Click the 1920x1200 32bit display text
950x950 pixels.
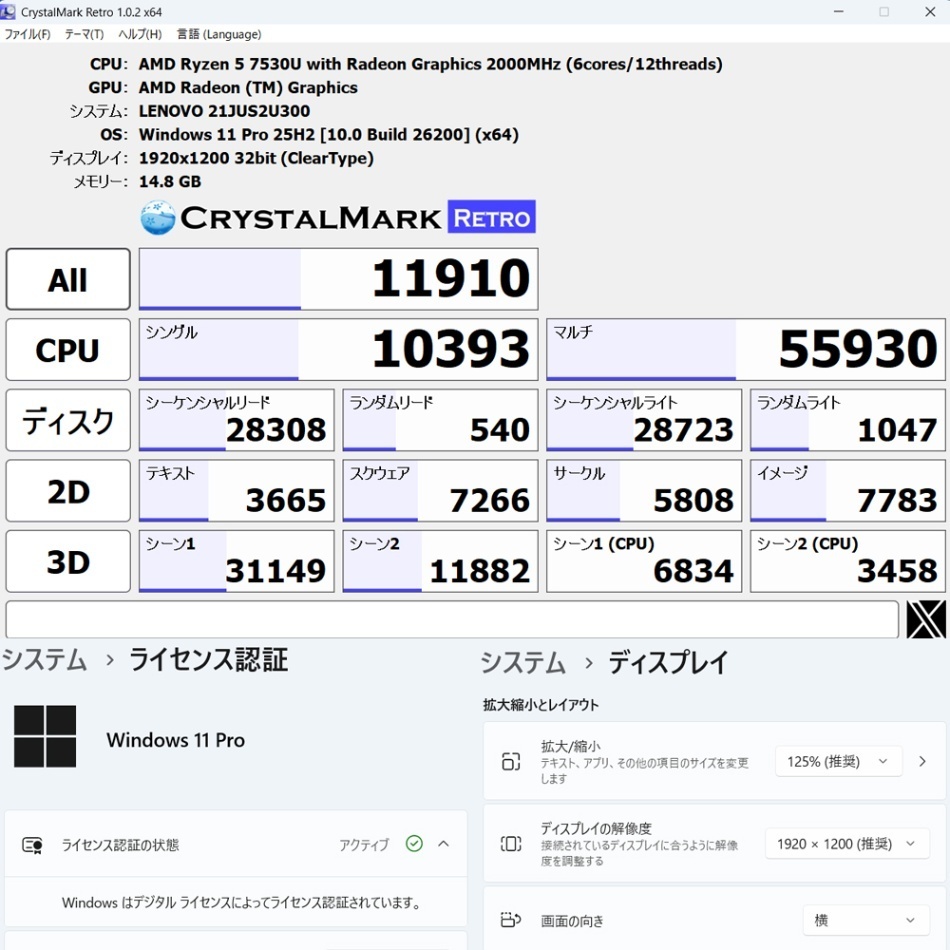(x=256, y=158)
